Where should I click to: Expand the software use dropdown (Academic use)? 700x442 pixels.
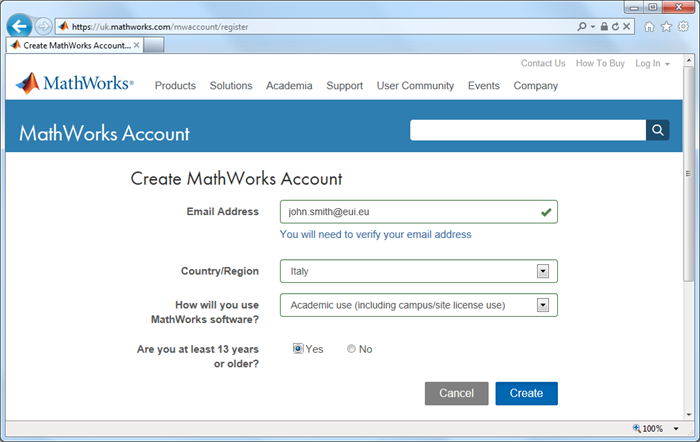coord(543,305)
